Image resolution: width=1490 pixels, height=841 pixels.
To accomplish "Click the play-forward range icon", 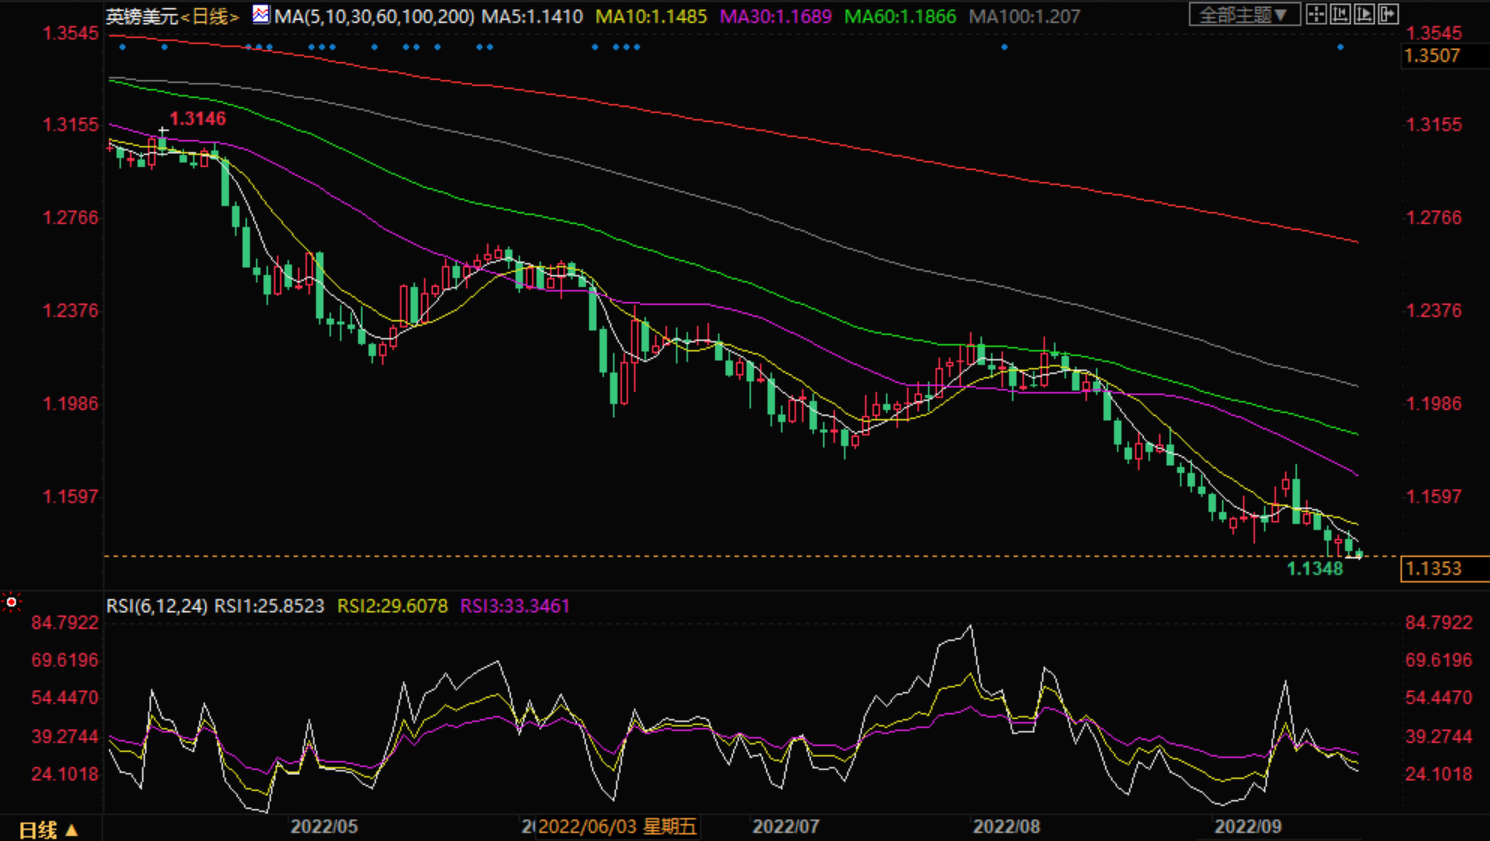I will [x=1364, y=15].
